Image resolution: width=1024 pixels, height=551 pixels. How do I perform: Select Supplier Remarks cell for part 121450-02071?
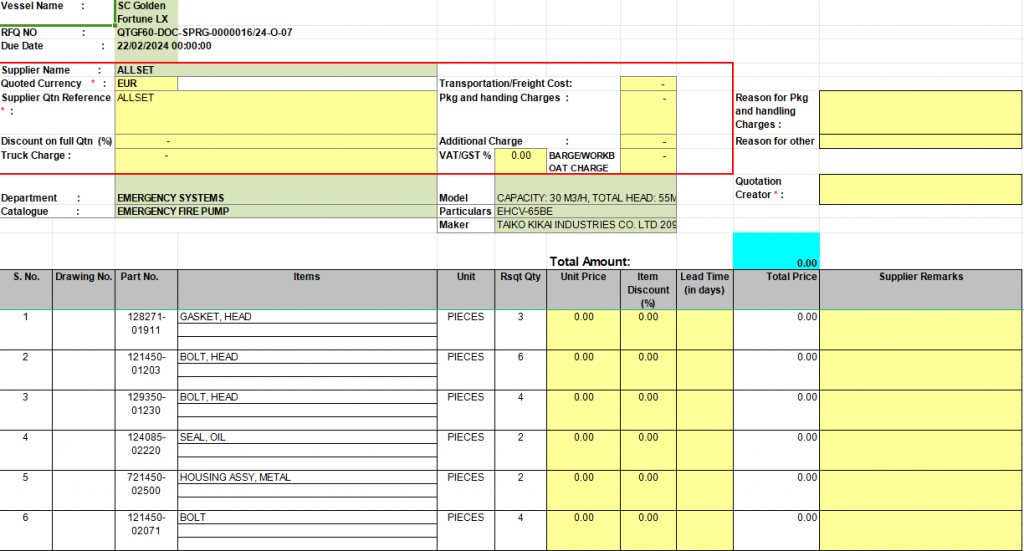click(920, 529)
